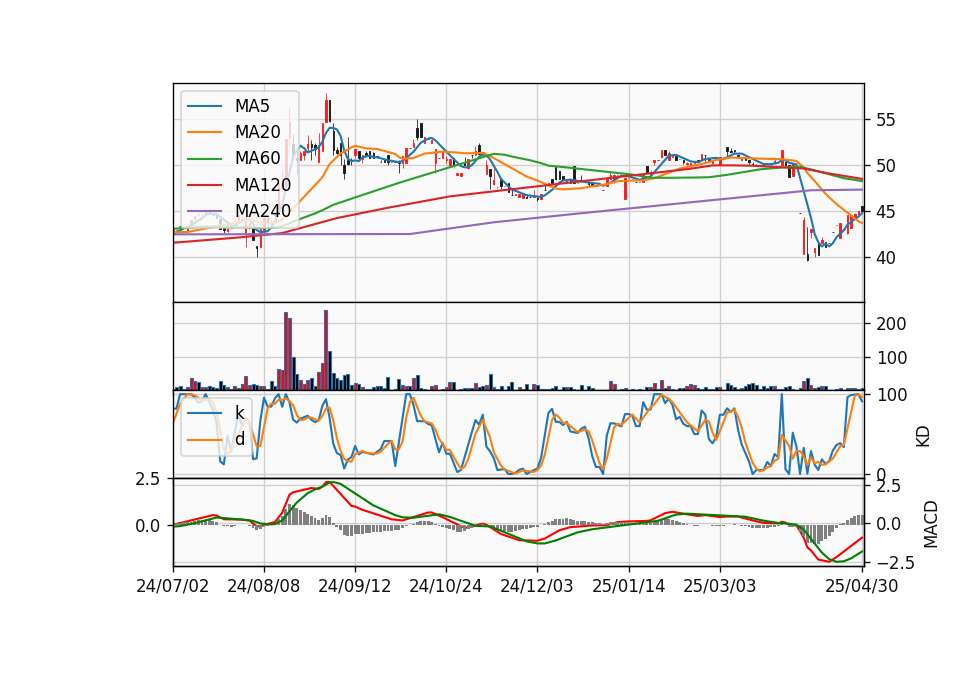960x690 pixels.
Task: Click the MA240 legend label
Action: coord(263,211)
